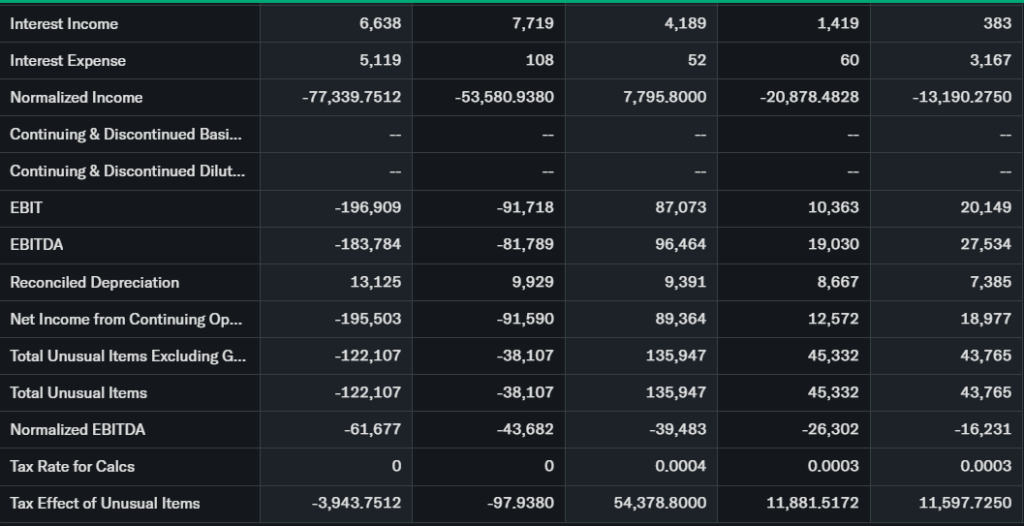Select the Reconciled Depreciation value 8,667
Viewport: 1024px width, 526px height.
[838, 282]
